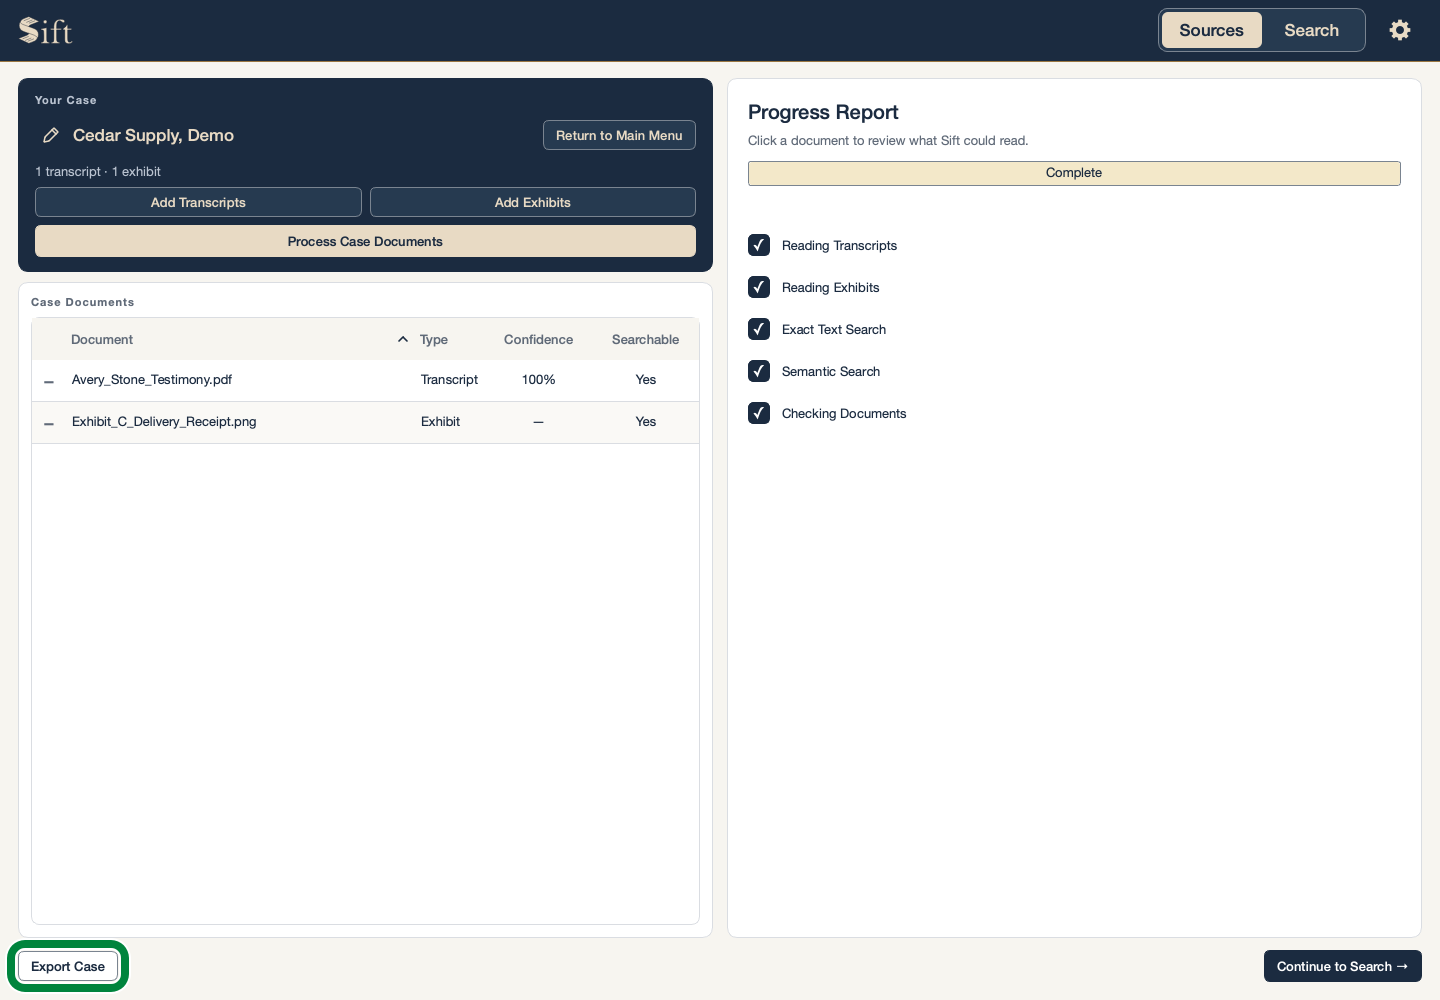Screen dimensions: 1440x1000
Task: Click the Exhibit type cell
Action: [x=440, y=422]
